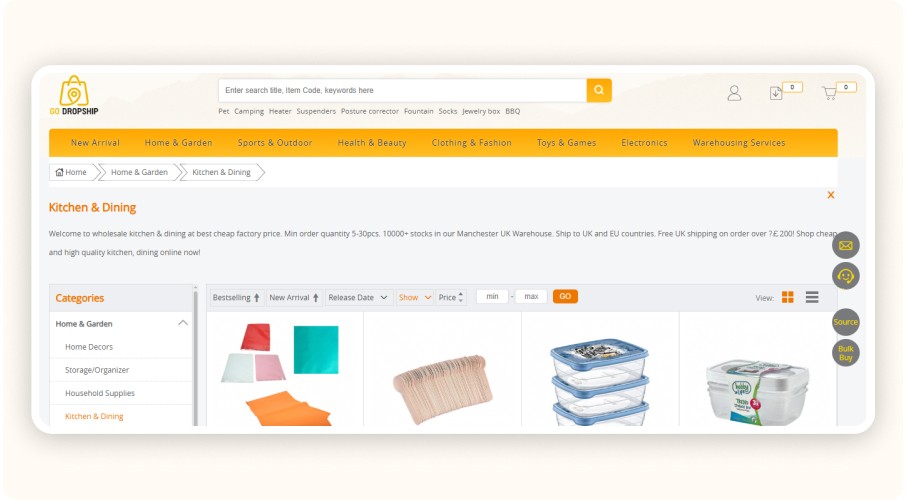The image size is (907, 500).
Task: Click the Suspenders suggested keyword
Action: 316,111
